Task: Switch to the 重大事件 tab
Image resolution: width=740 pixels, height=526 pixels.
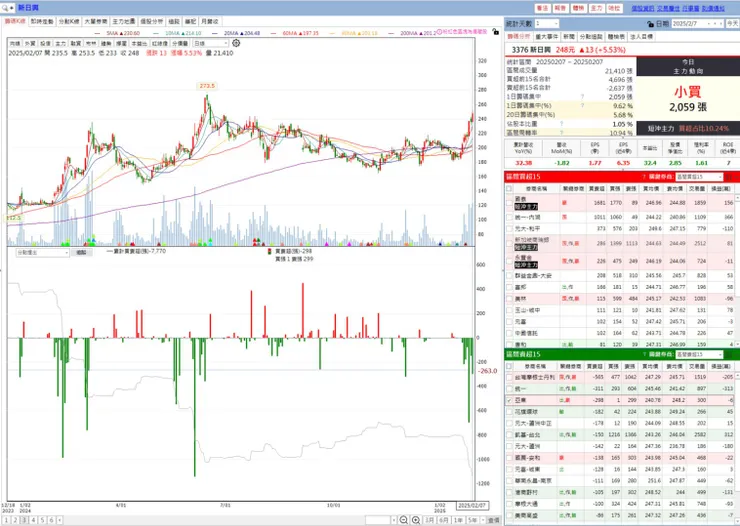Action: click(547, 37)
